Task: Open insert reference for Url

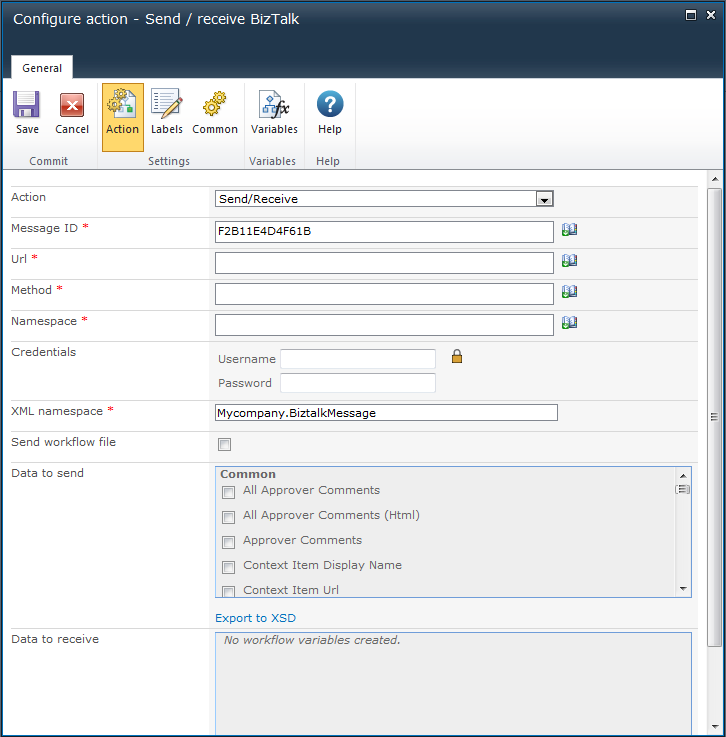Action: (570, 261)
